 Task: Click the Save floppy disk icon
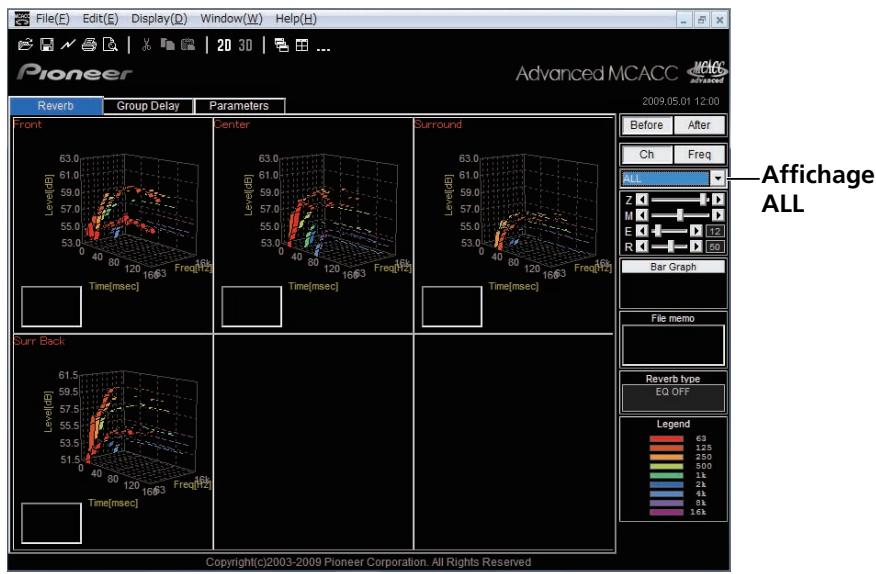click(x=47, y=45)
